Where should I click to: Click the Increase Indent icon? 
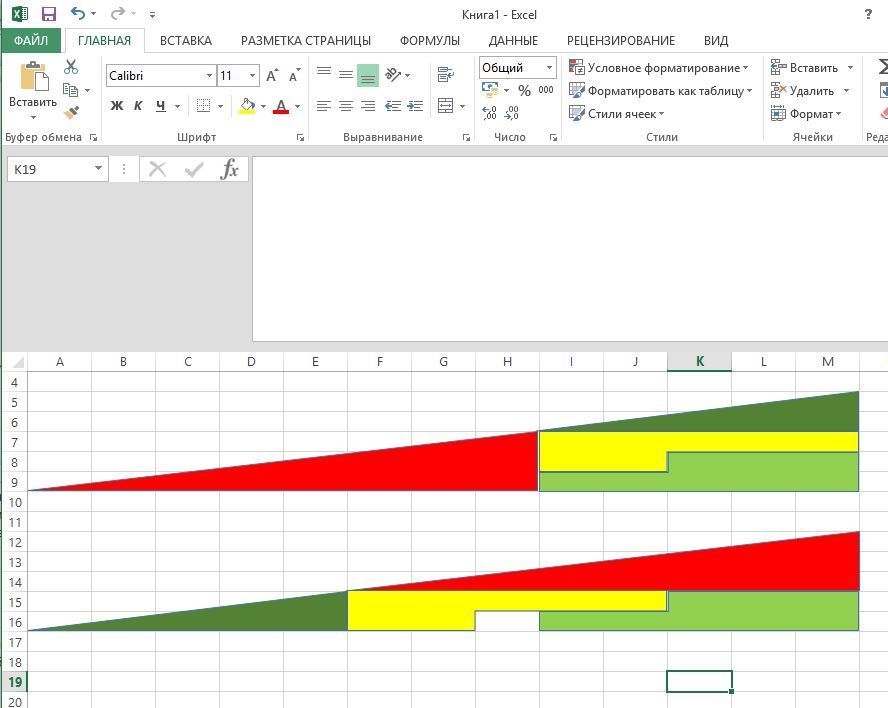pyautogui.click(x=415, y=106)
